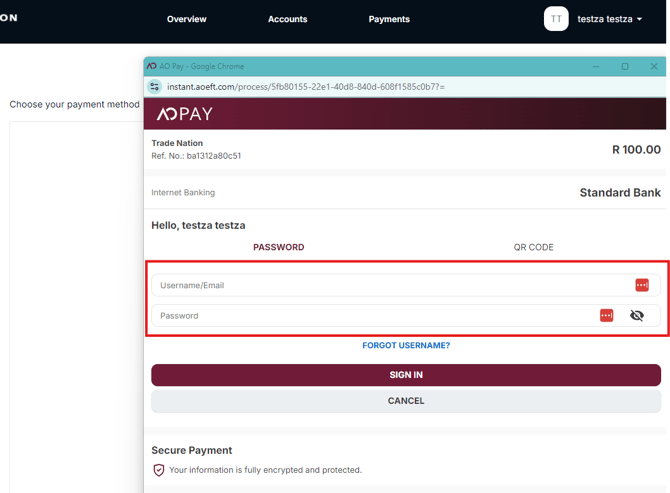This screenshot has width=670, height=493.
Task: Click the TT user avatar
Action: click(x=556, y=19)
